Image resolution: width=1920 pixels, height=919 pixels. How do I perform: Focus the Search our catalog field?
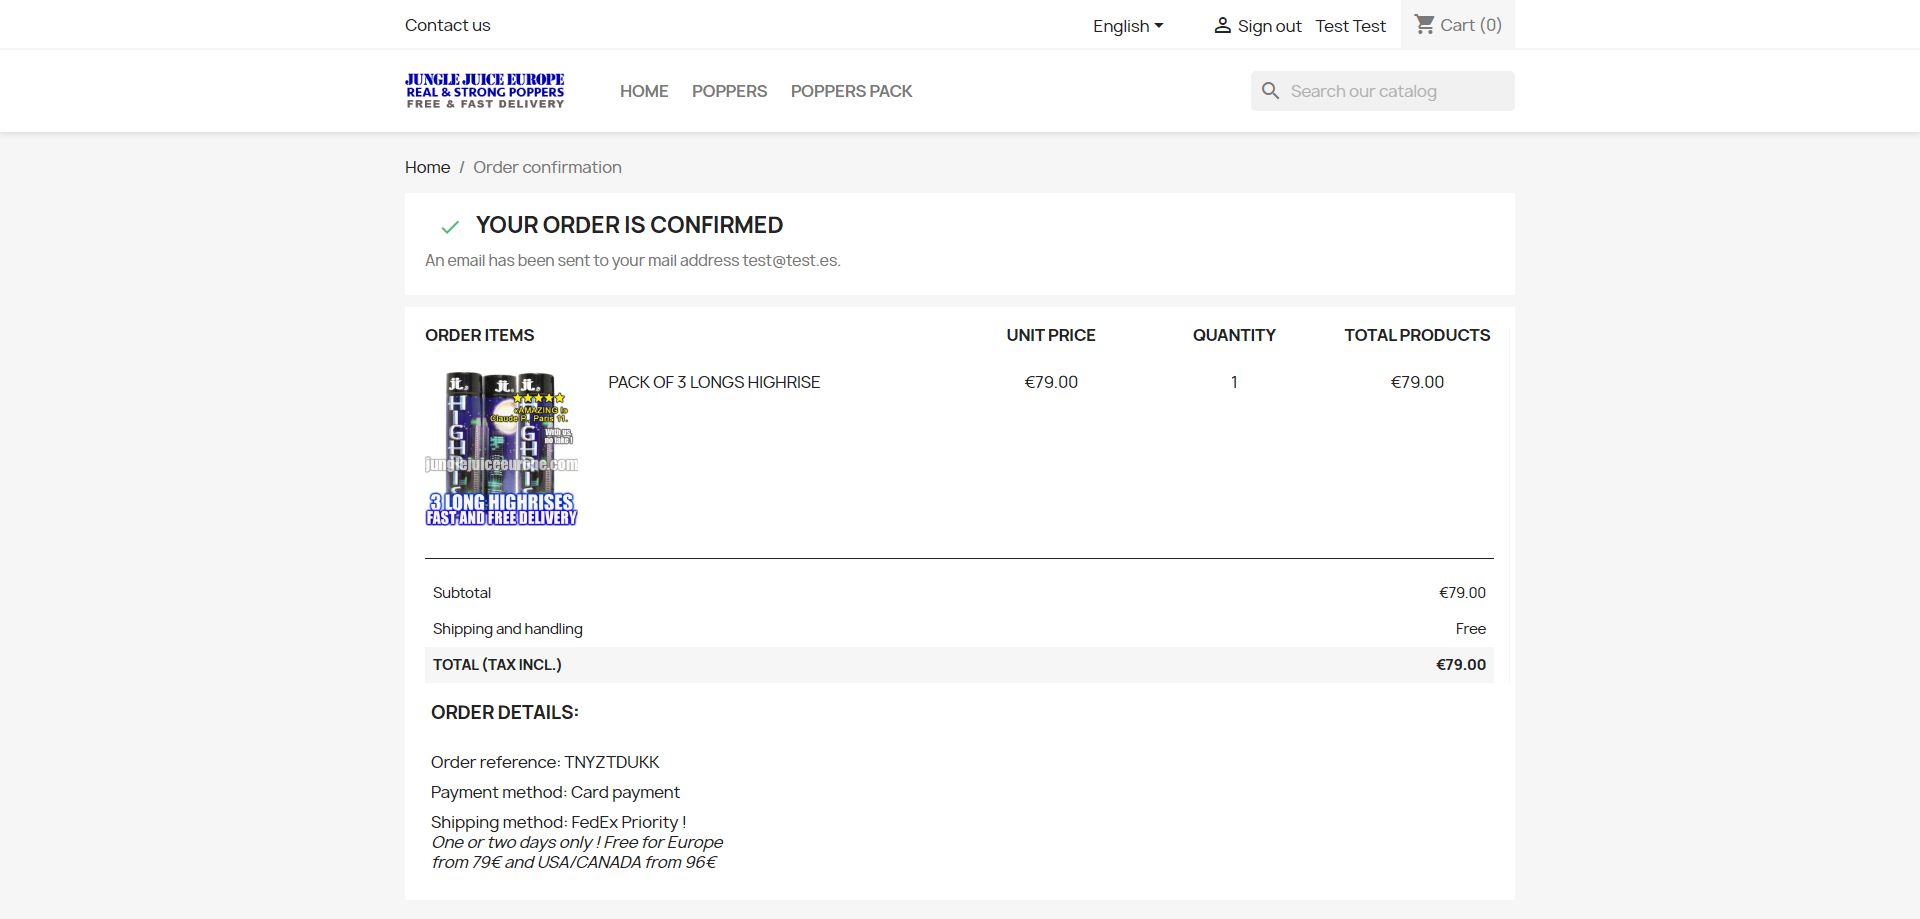coord(1395,91)
